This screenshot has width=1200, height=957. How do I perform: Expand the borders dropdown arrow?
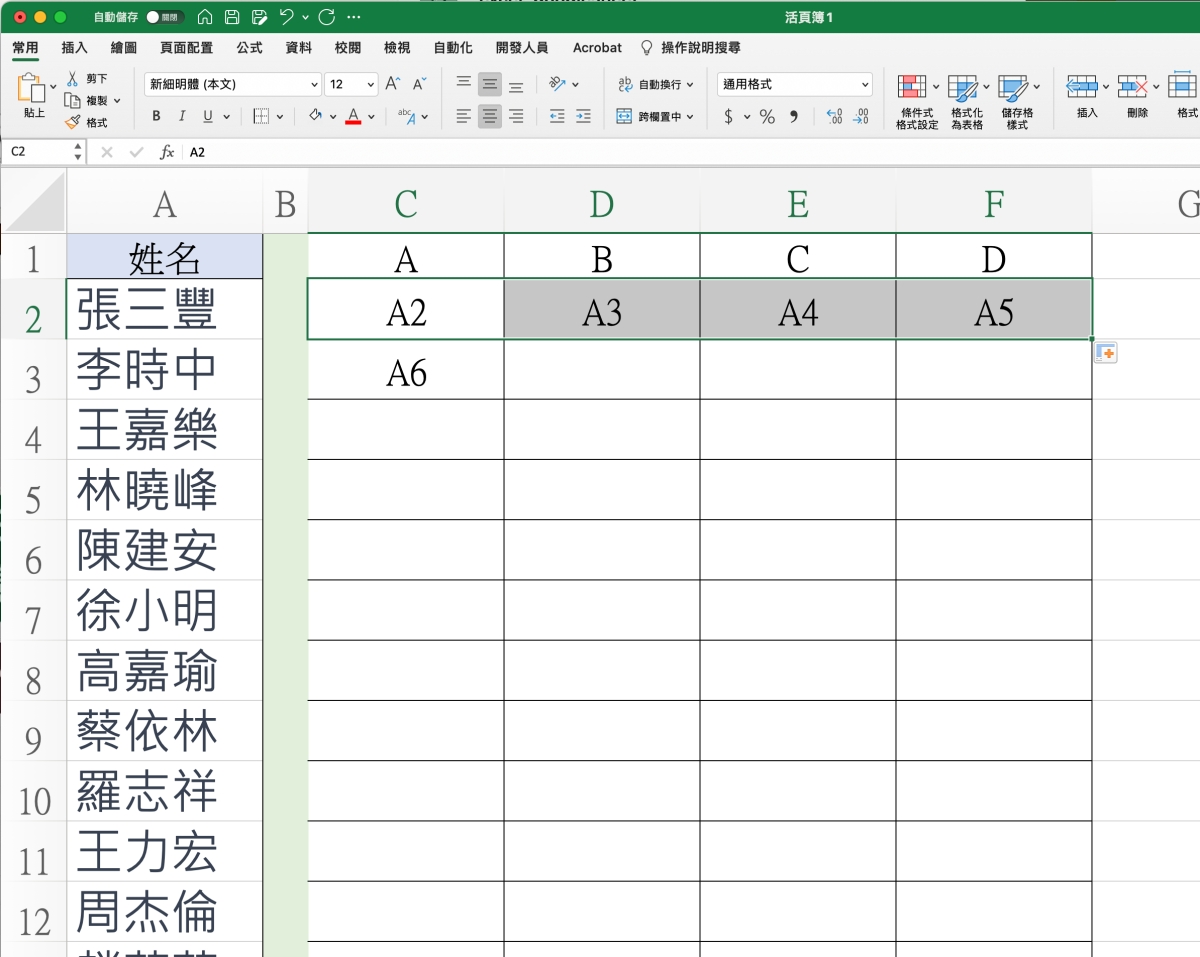click(x=279, y=117)
